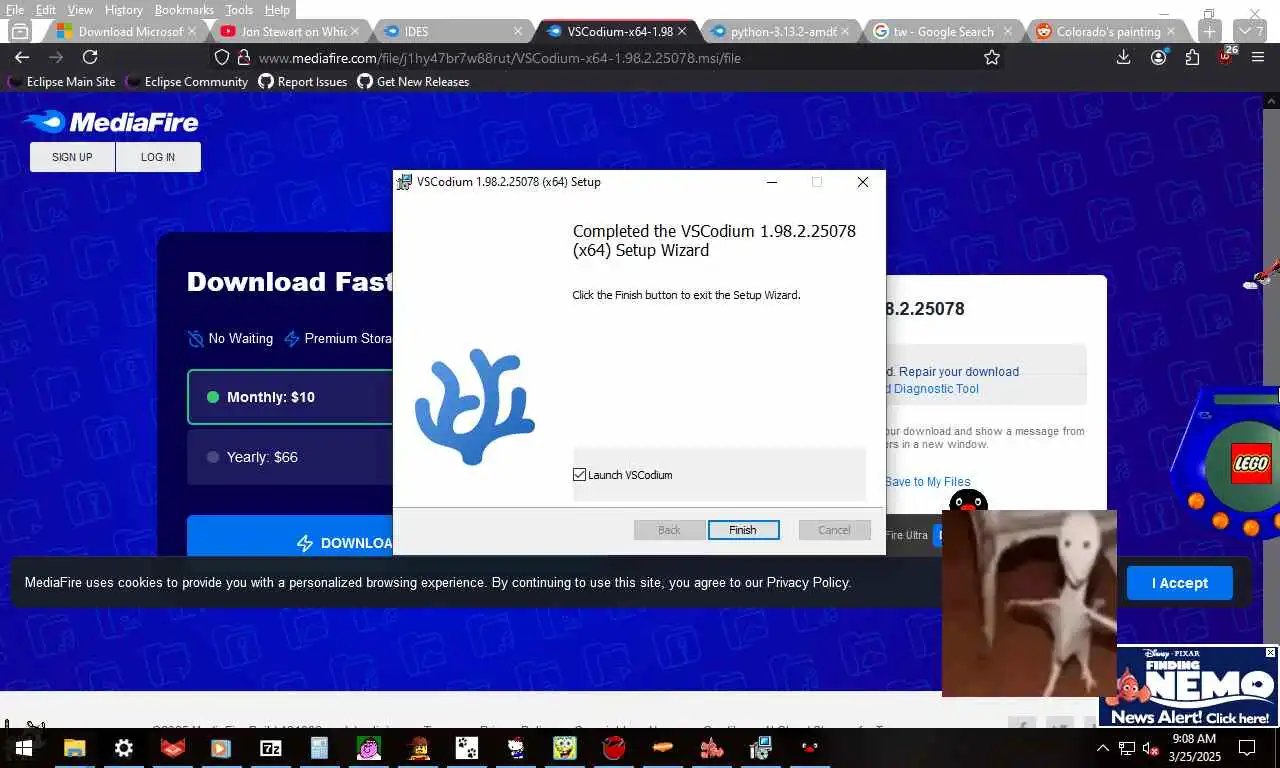Screen dimensions: 1280x768
Task: Expand the list all tabs dropdown
Action: click(1250, 32)
